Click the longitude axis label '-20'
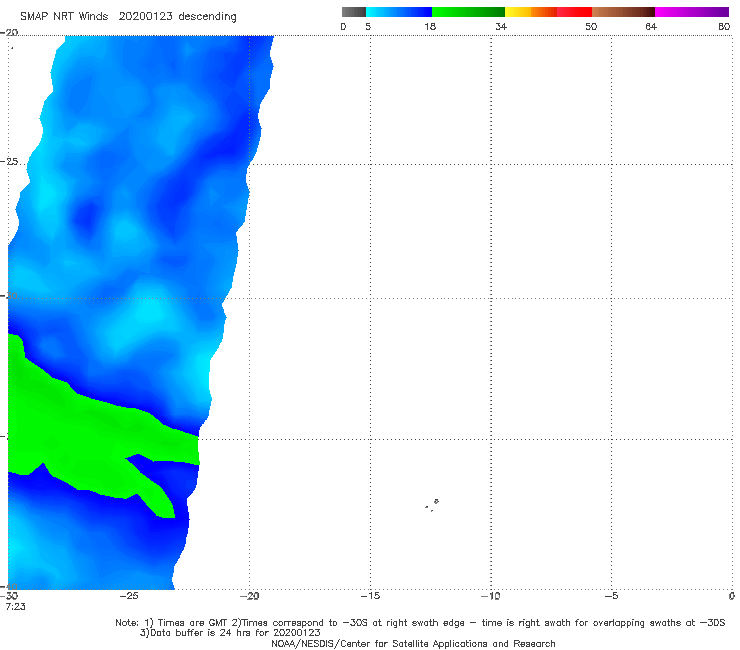740x650 pixels. point(249,596)
